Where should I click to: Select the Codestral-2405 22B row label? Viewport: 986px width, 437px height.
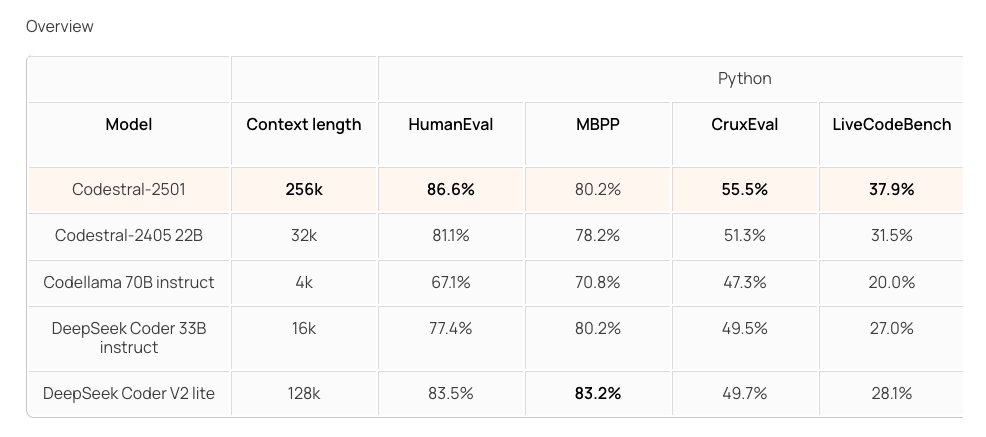coord(129,236)
